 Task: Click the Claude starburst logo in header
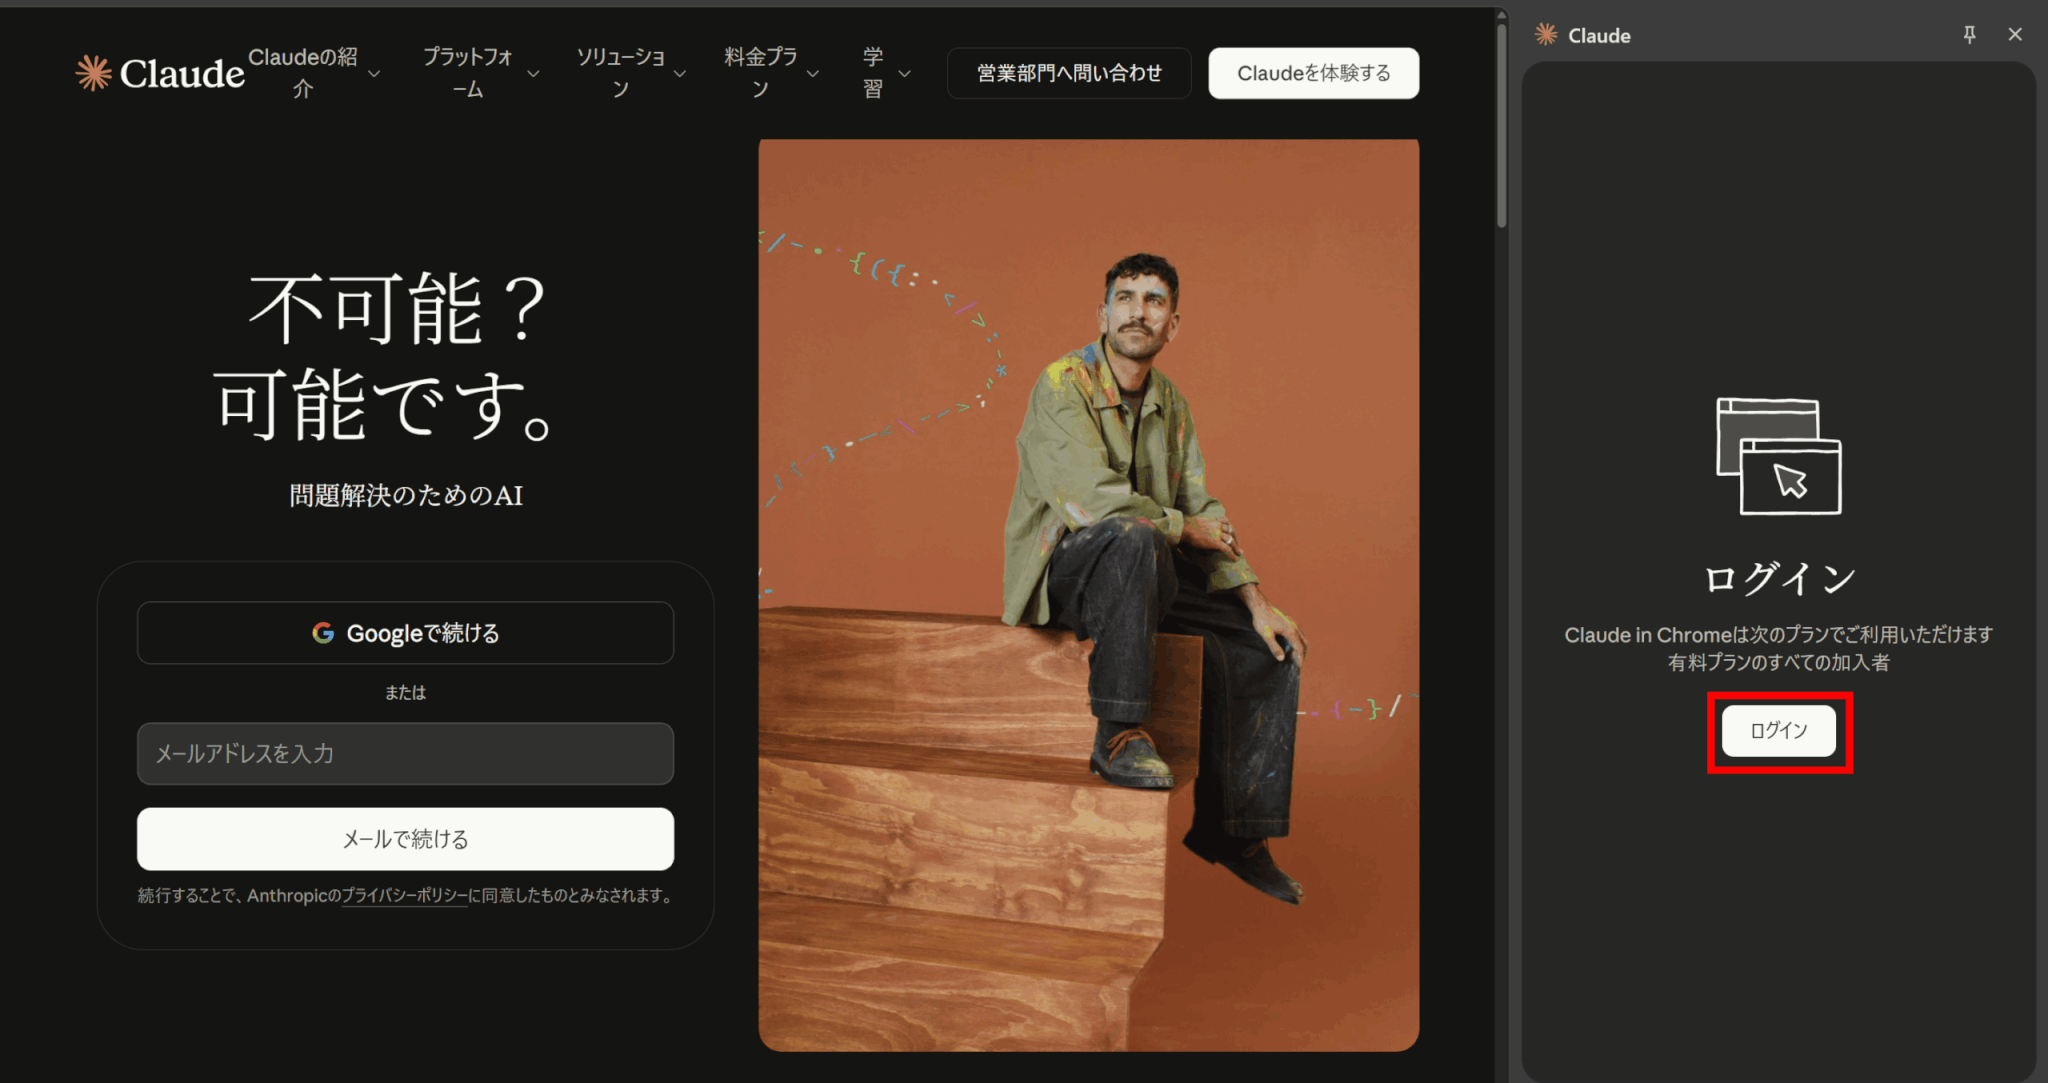pyautogui.click(x=93, y=73)
